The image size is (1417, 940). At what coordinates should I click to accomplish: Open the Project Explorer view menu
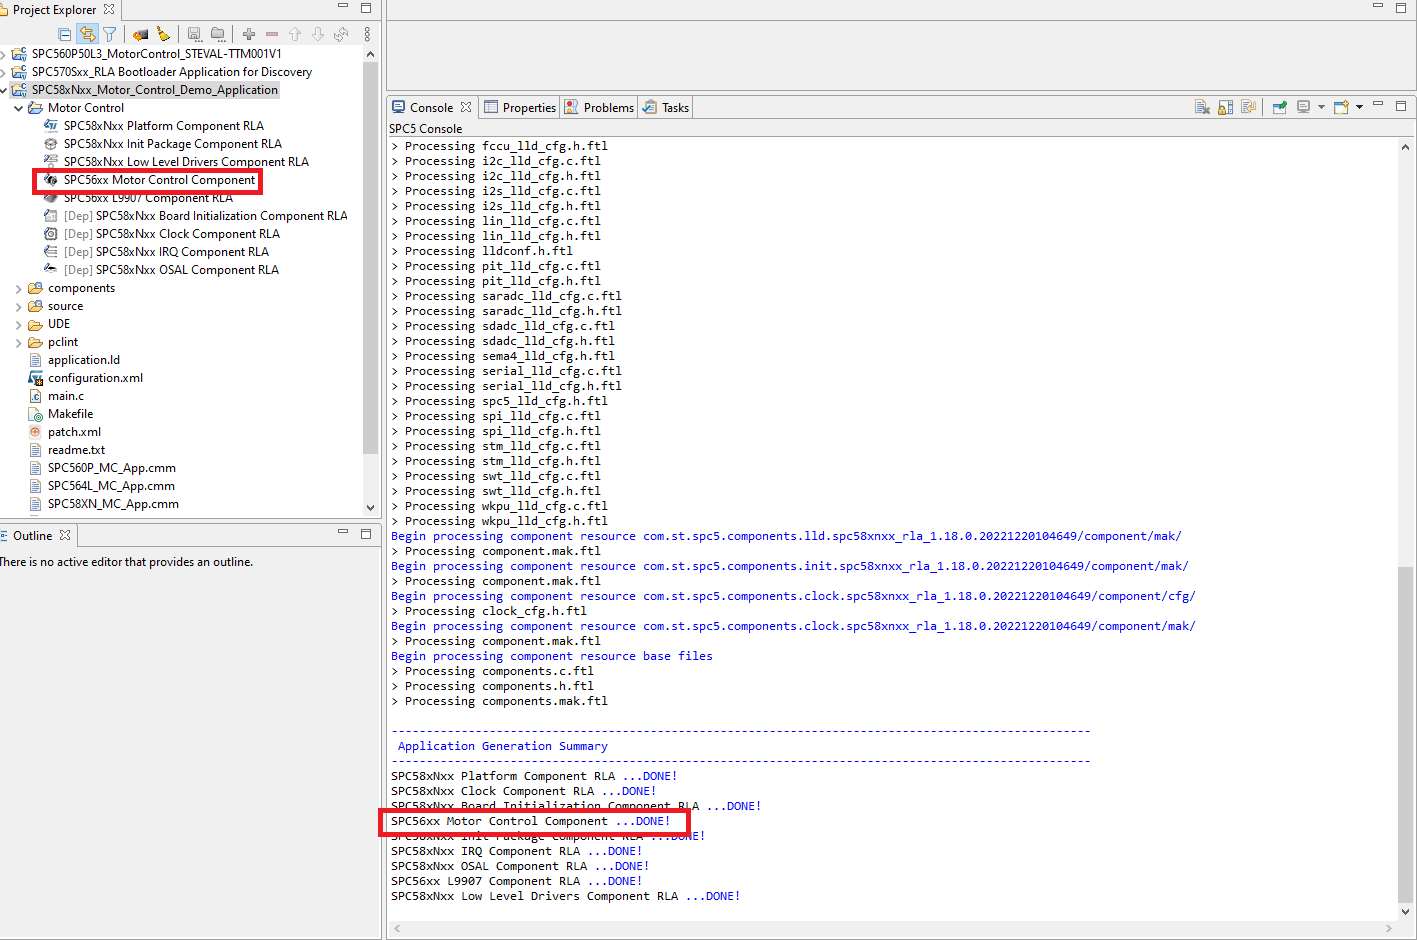(366, 33)
